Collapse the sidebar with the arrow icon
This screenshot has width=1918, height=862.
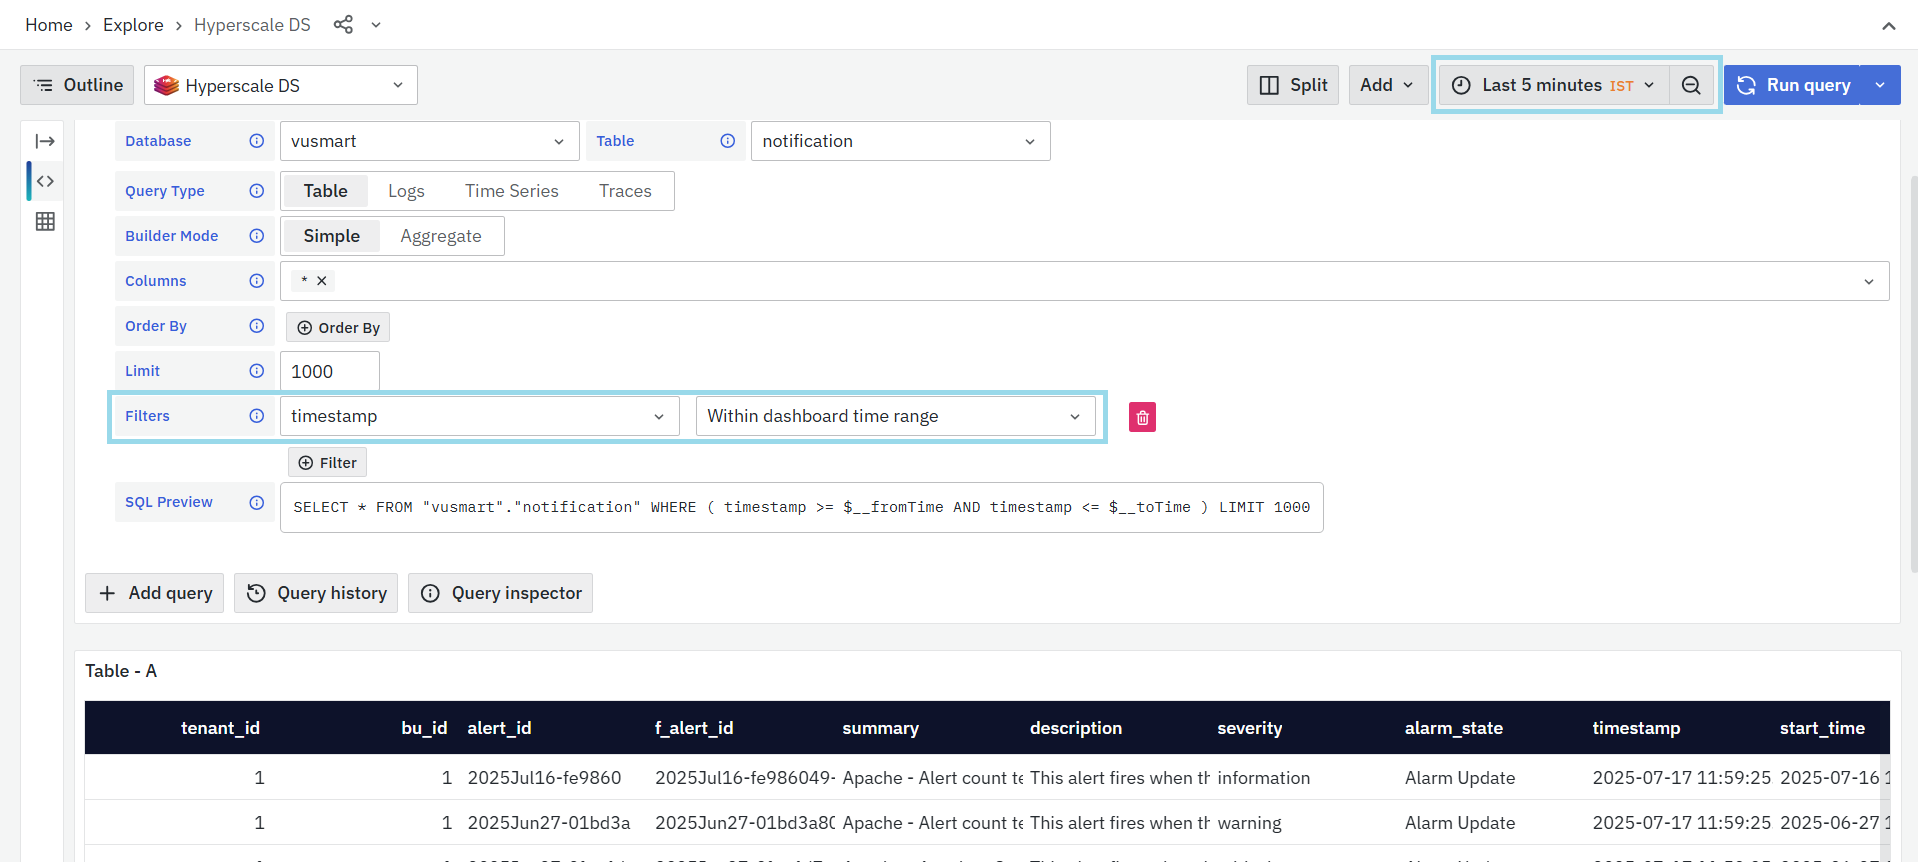pos(45,141)
